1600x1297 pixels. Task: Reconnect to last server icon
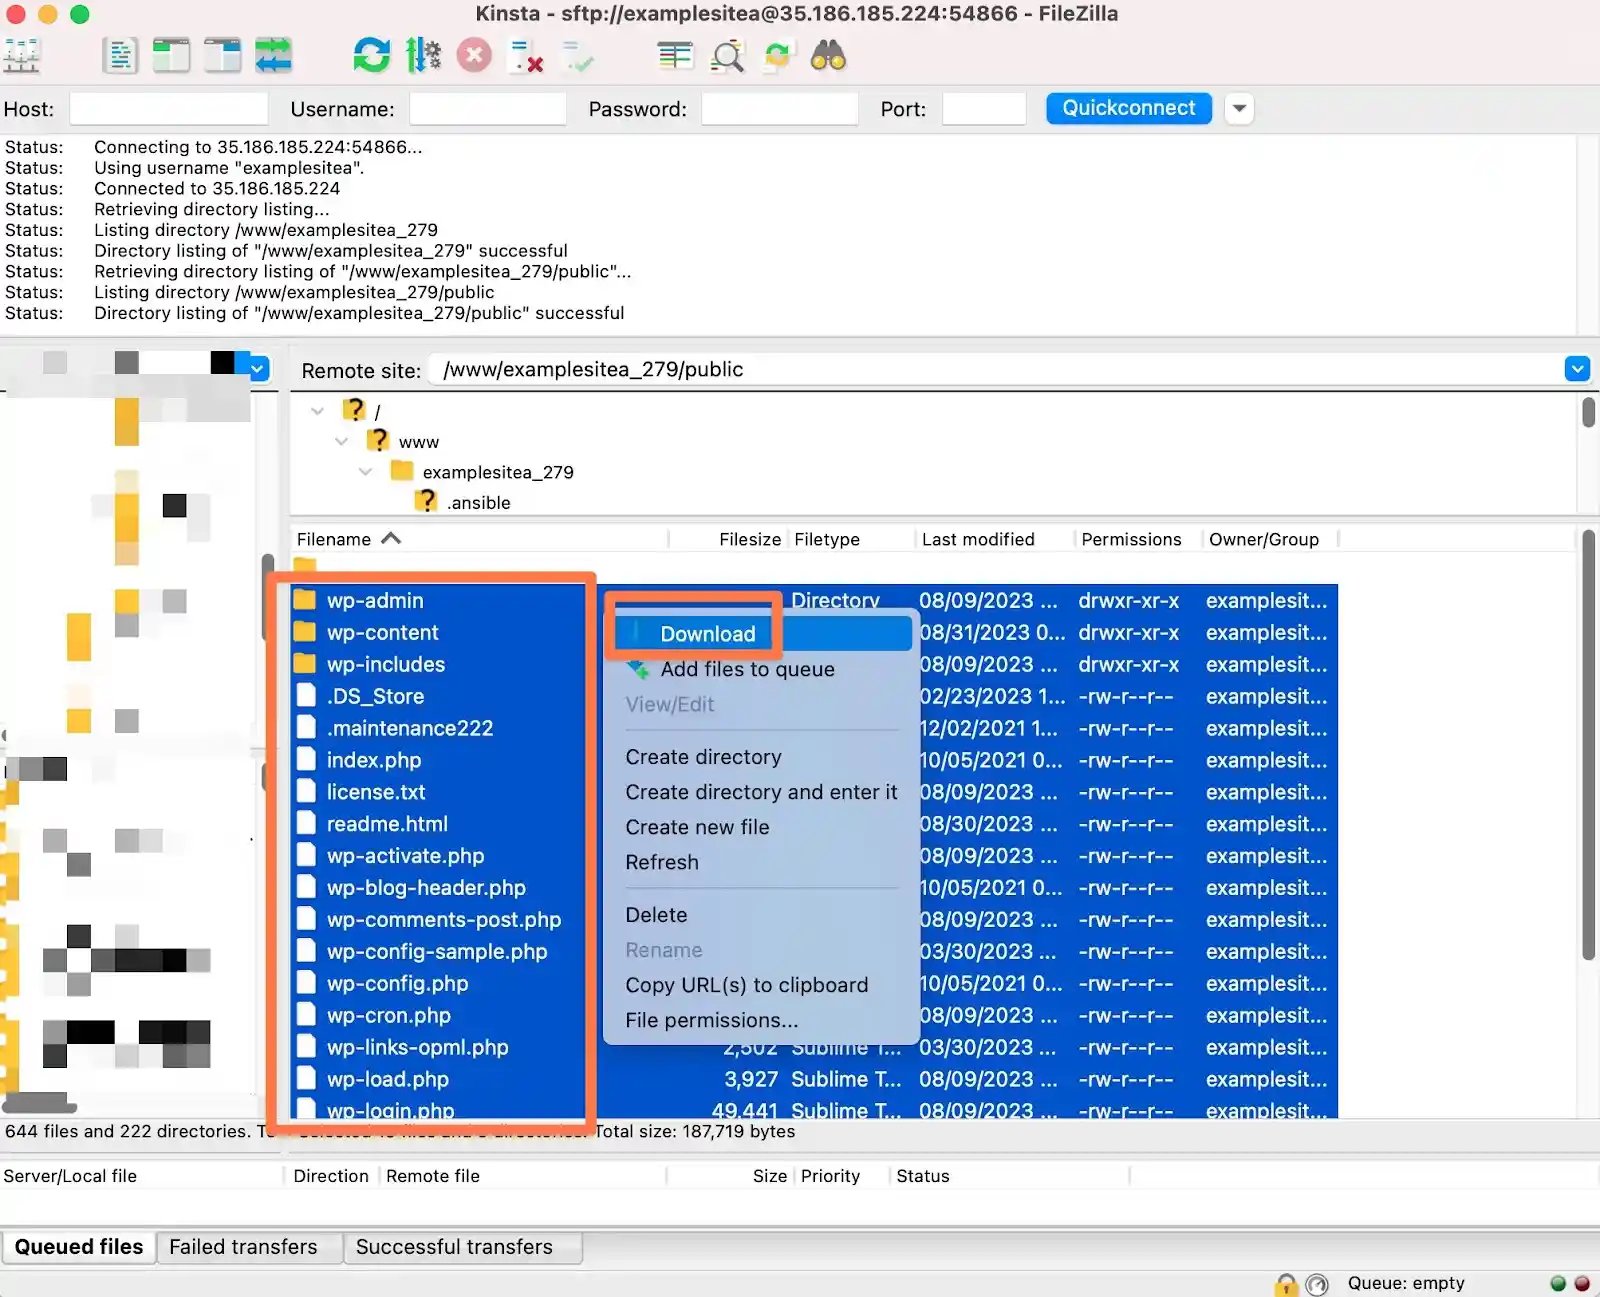(x=577, y=56)
